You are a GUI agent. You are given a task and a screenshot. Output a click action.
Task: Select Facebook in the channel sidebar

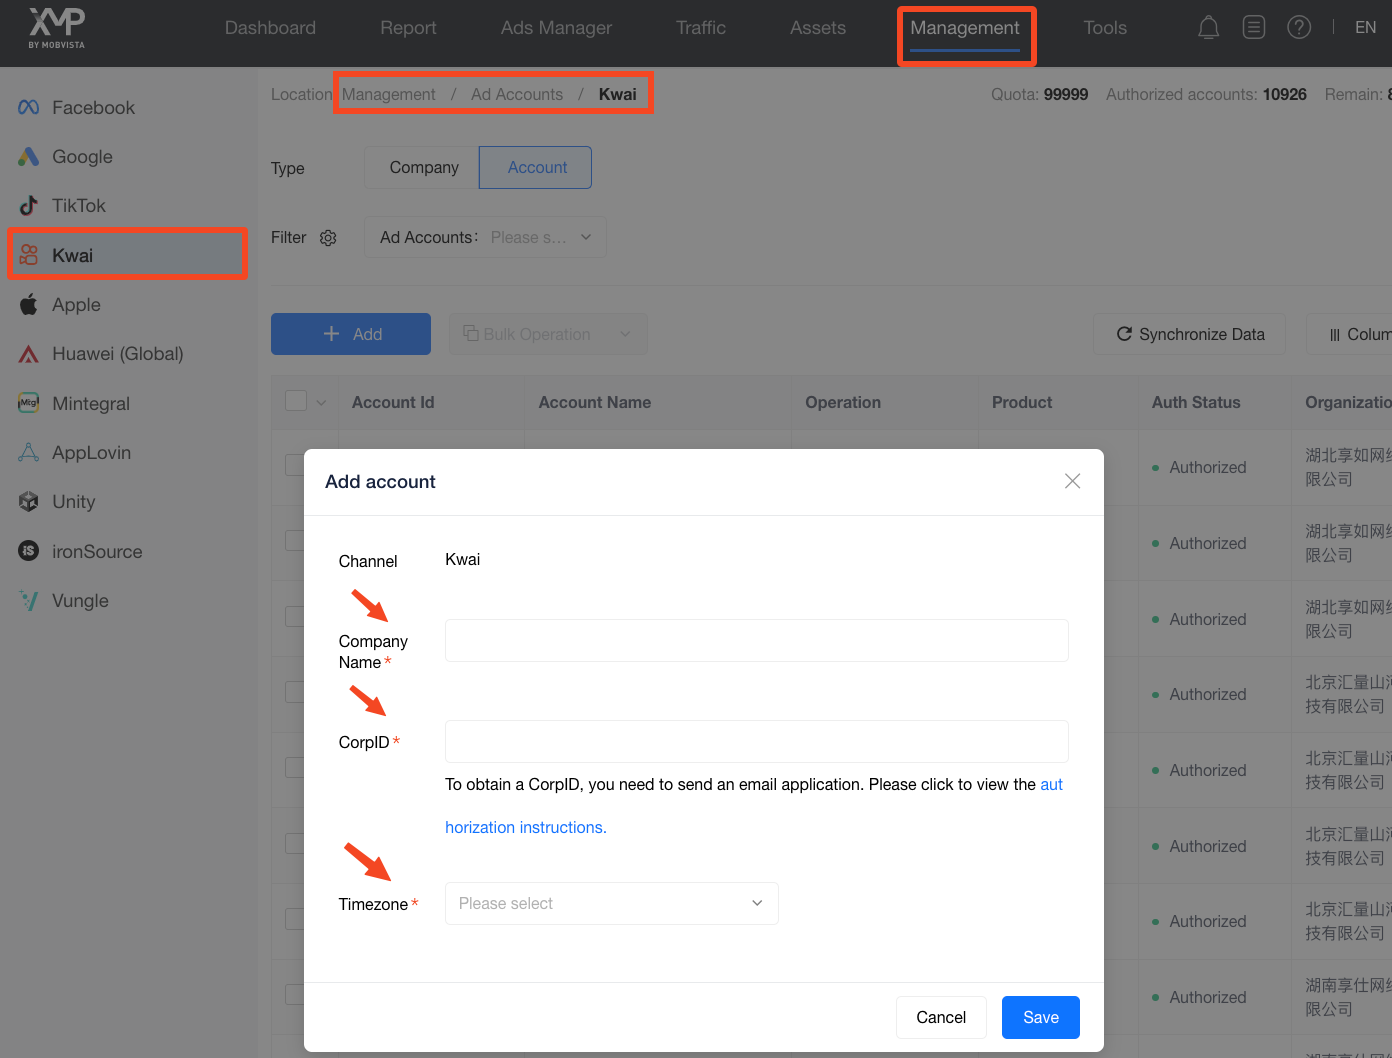93,108
